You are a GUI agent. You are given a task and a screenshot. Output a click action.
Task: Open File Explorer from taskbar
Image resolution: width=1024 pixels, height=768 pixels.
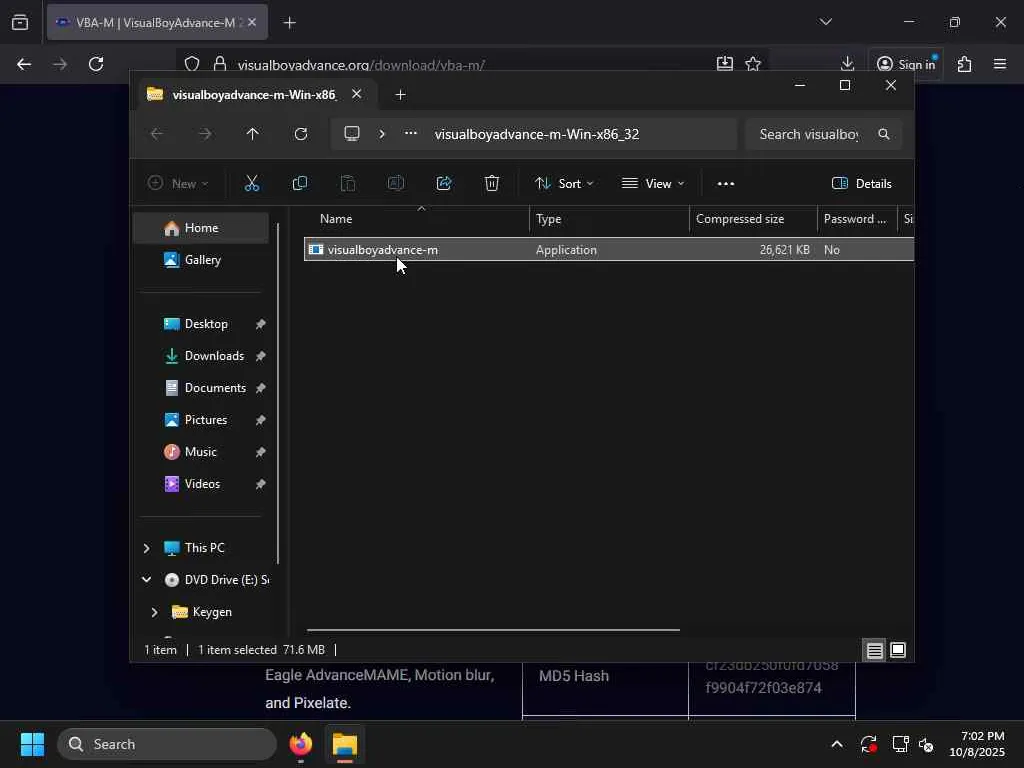pyautogui.click(x=345, y=744)
